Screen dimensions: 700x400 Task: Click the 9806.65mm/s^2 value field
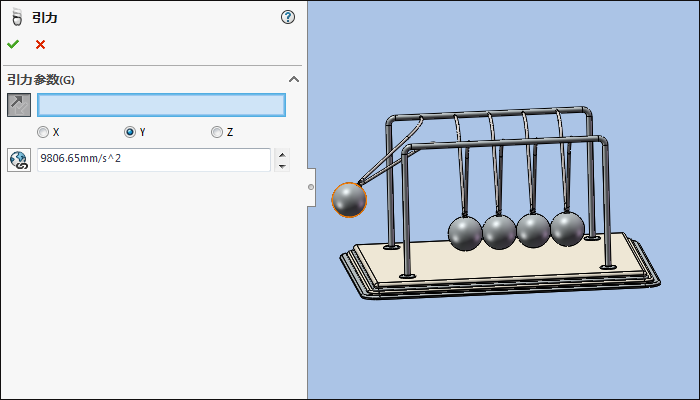pos(154,160)
